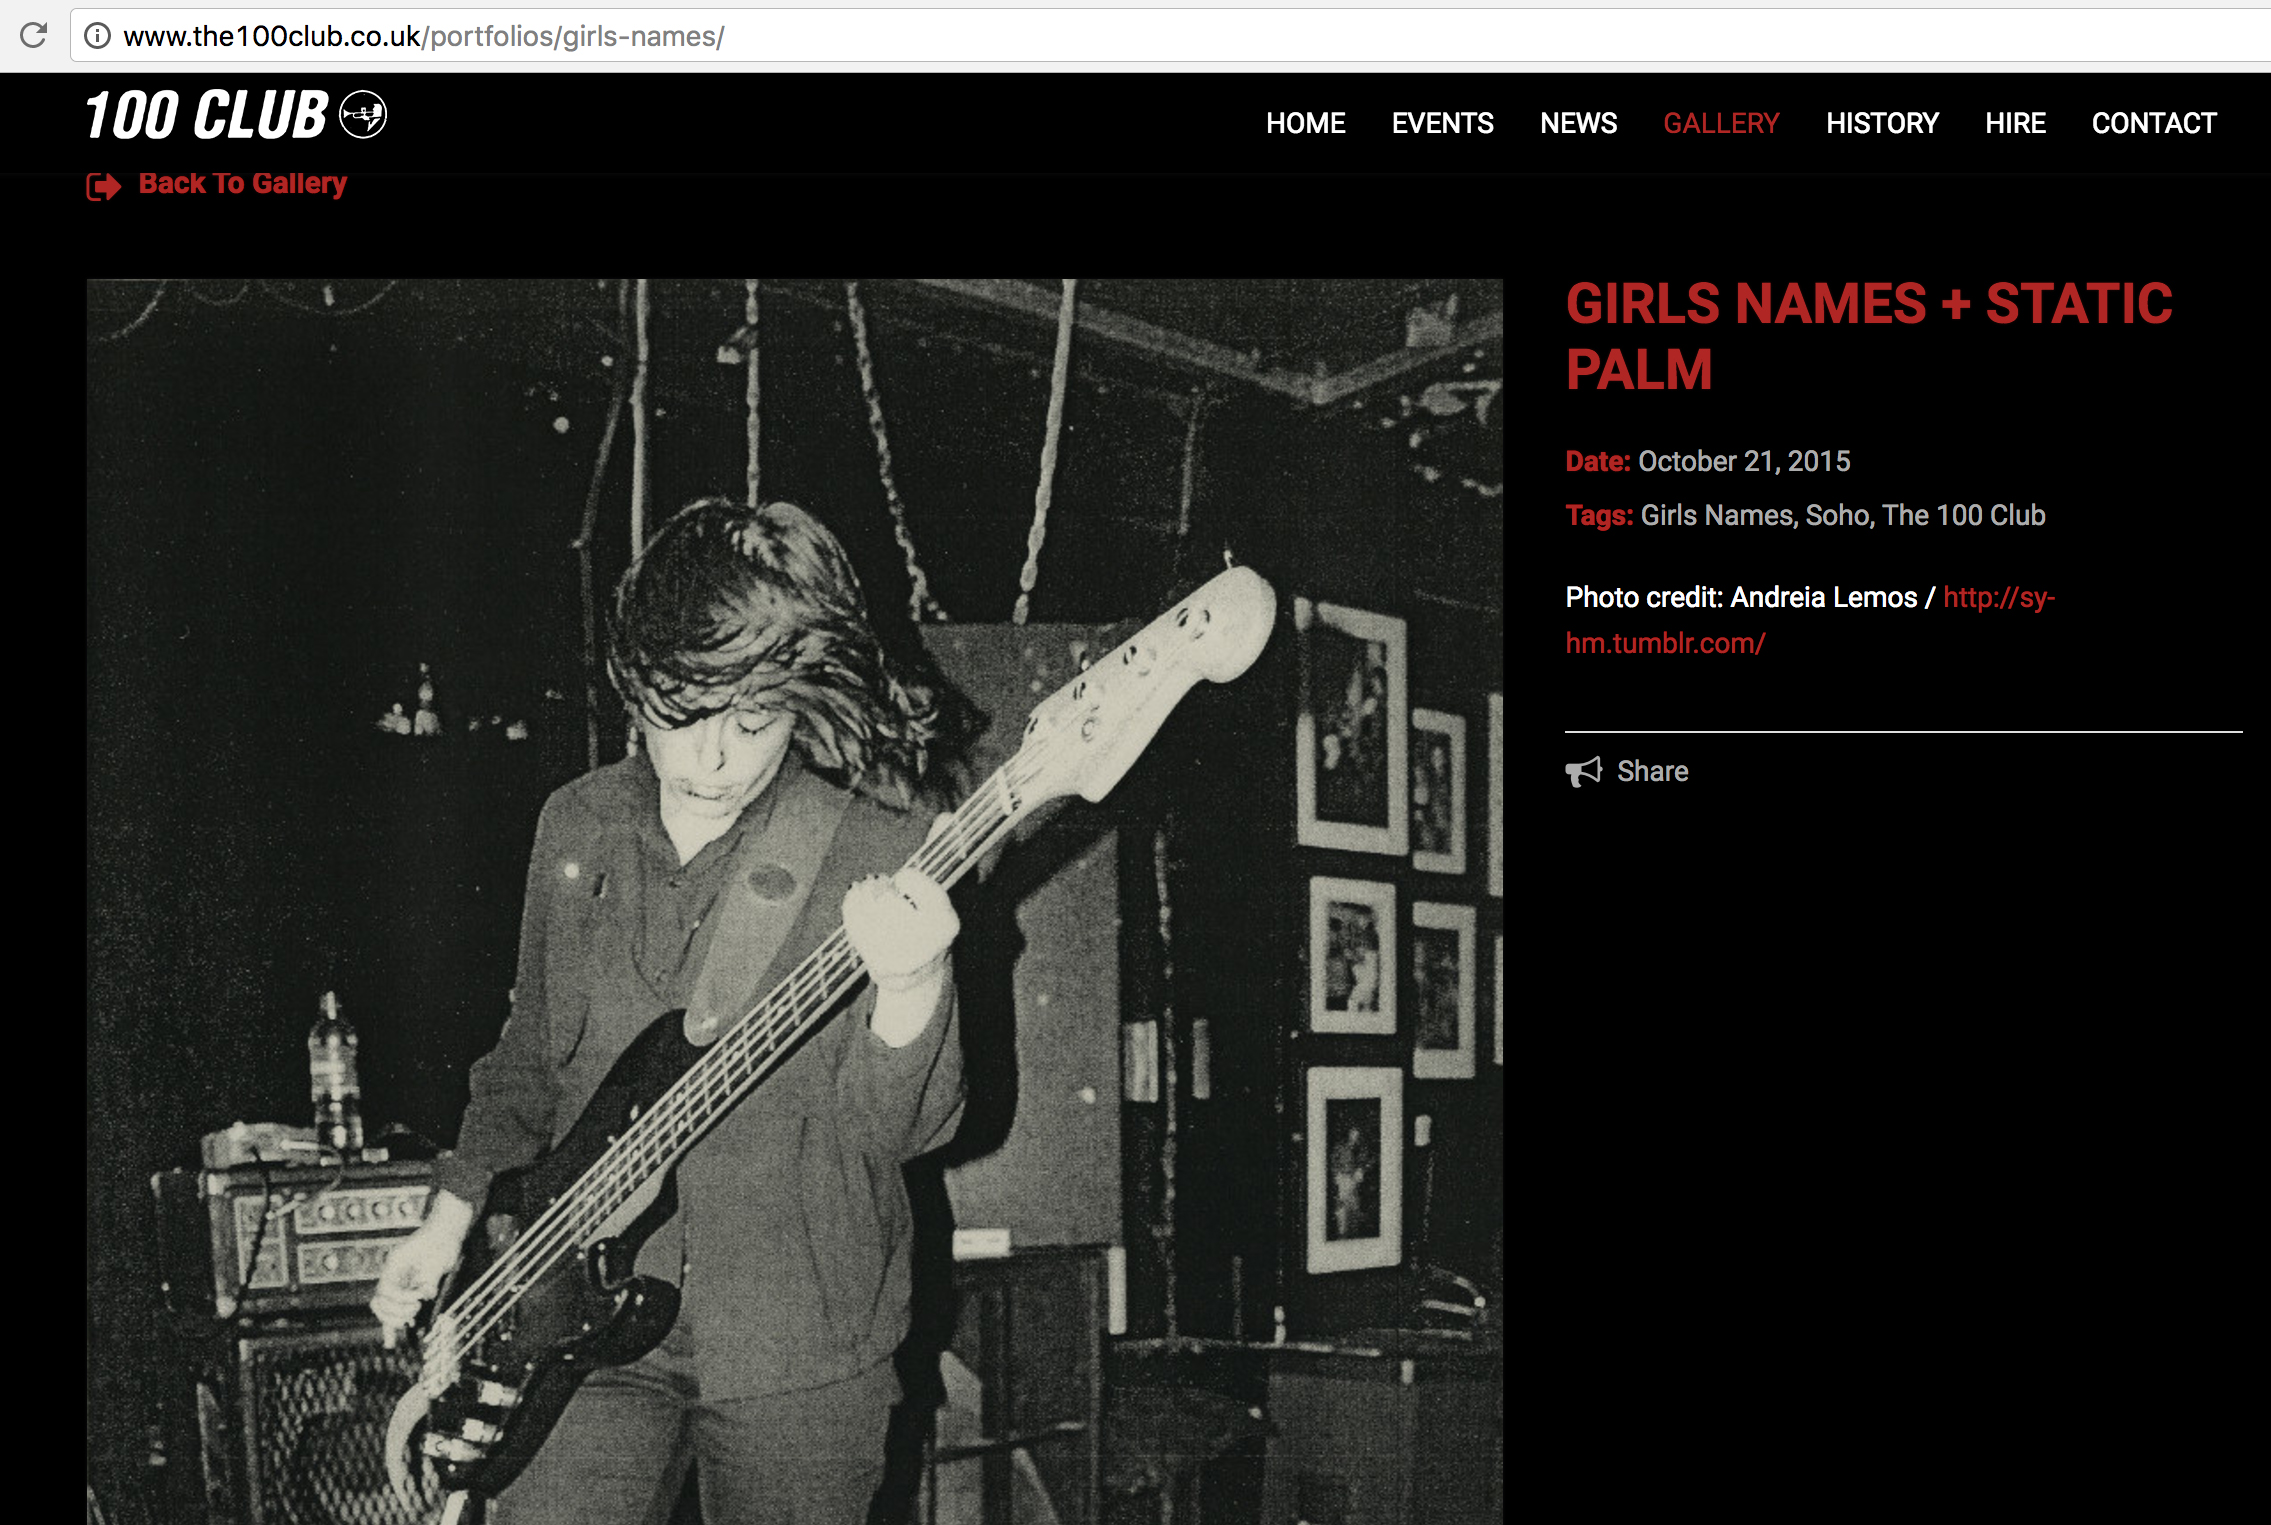Click the bassist performance photo
Screen dimensions: 2271x1525
[x=794, y=901]
